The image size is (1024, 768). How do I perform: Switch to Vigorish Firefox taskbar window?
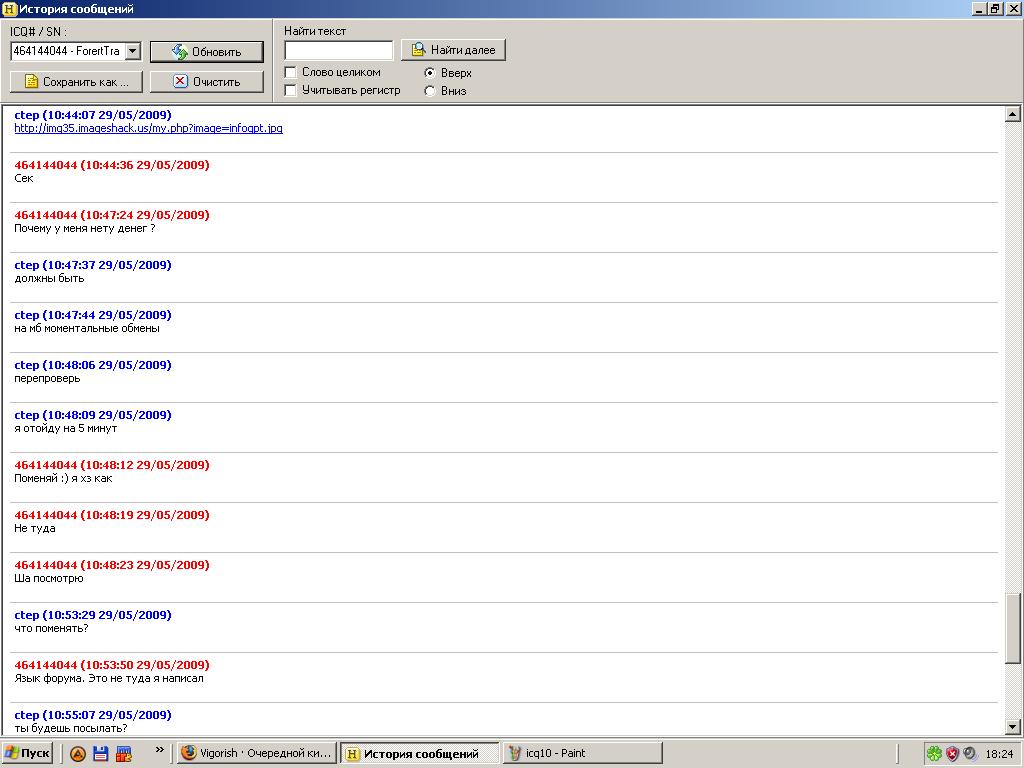click(256, 754)
